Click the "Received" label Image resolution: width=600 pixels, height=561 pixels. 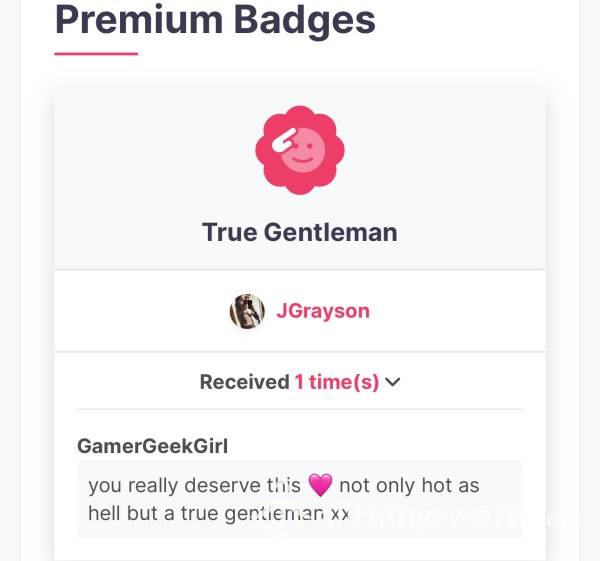click(x=245, y=382)
